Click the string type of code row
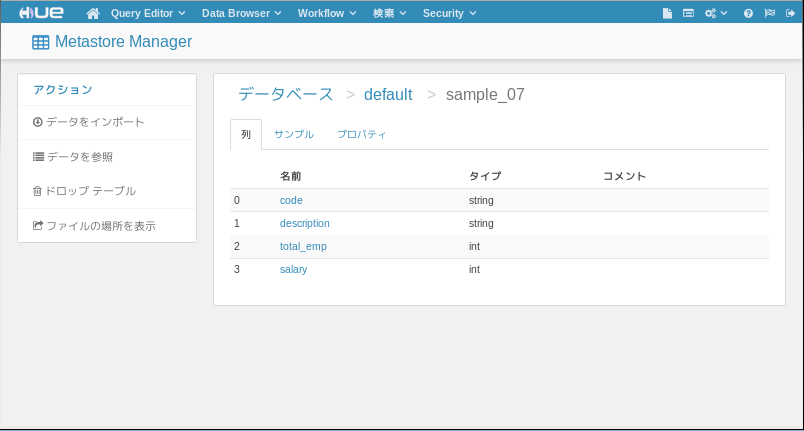Image resolution: width=804 pixels, height=431 pixels. [481, 200]
